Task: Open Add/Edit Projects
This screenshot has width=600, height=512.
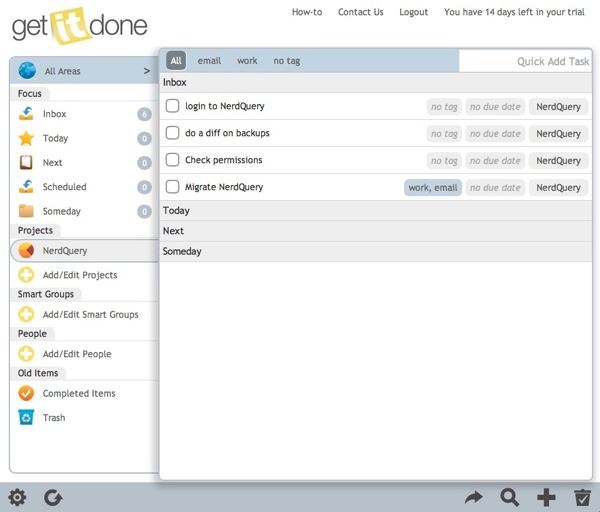Action: tap(80, 275)
